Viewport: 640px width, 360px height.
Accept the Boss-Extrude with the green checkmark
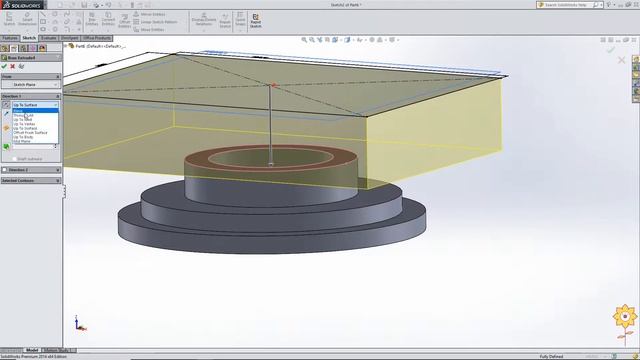tap(4, 66)
